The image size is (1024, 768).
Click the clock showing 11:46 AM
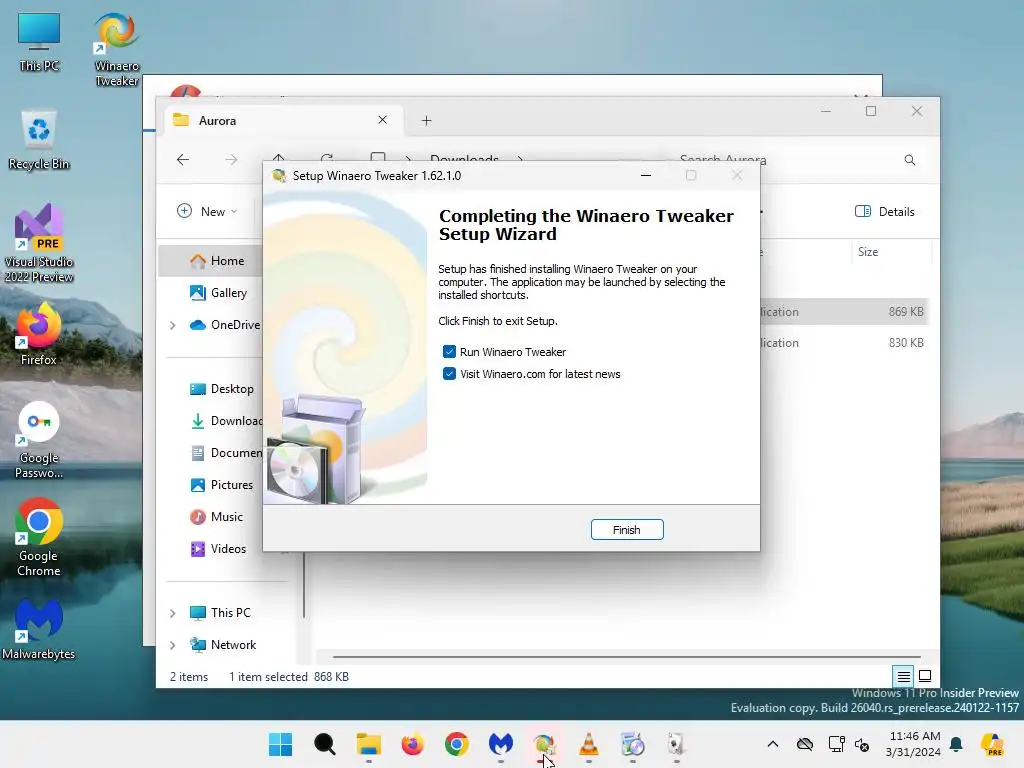coord(914,736)
